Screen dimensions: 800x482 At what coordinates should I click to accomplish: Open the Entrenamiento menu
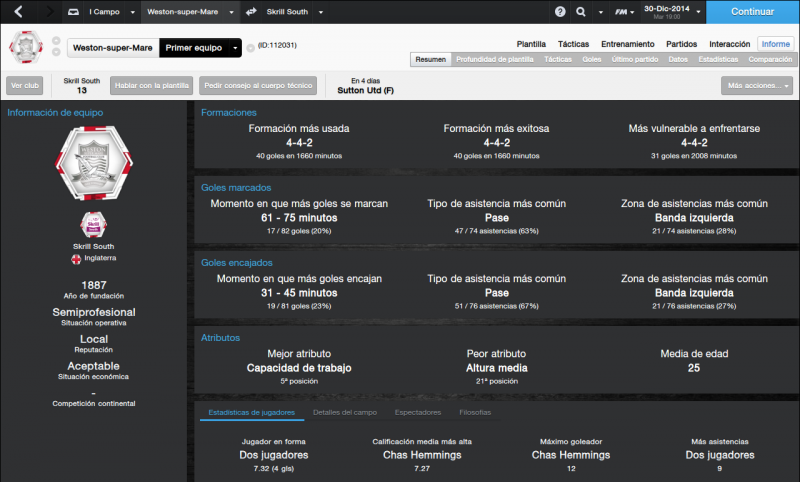click(x=628, y=44)
